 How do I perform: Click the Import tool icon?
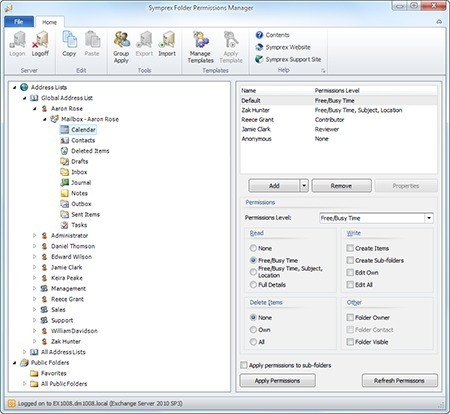coord(167,44)
